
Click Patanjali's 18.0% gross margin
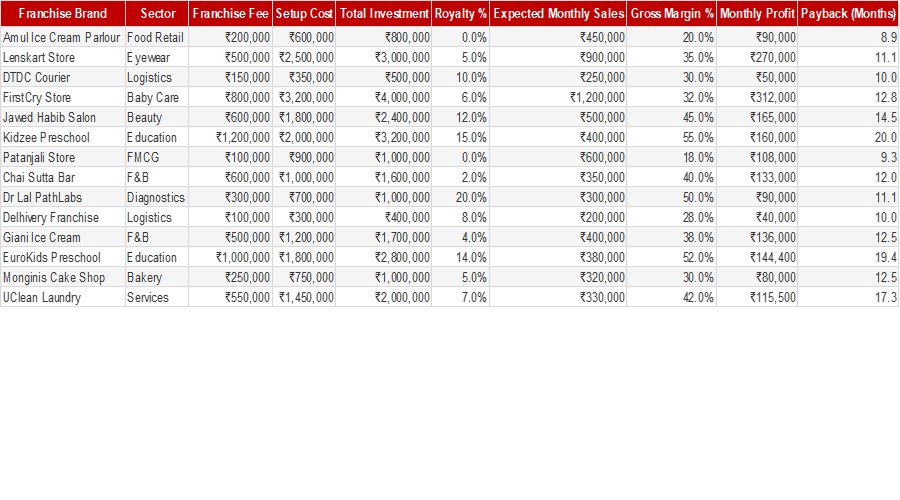pyautogui.click(x=672, y=157)
